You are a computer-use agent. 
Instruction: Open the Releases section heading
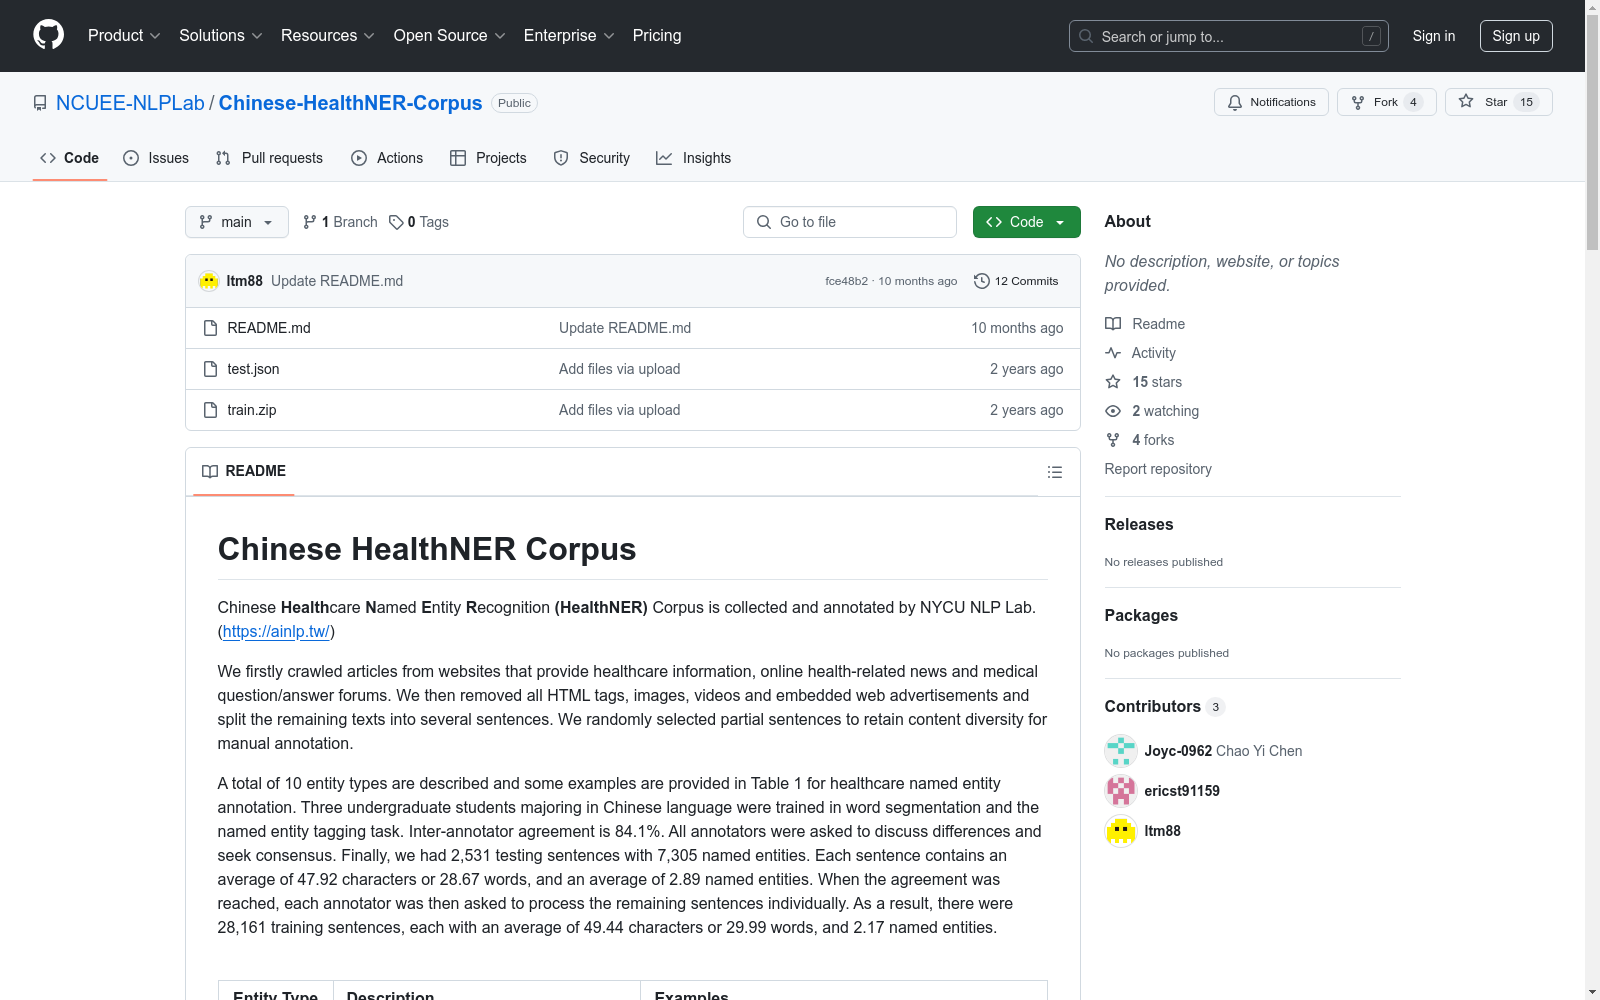coord(1139,524)
